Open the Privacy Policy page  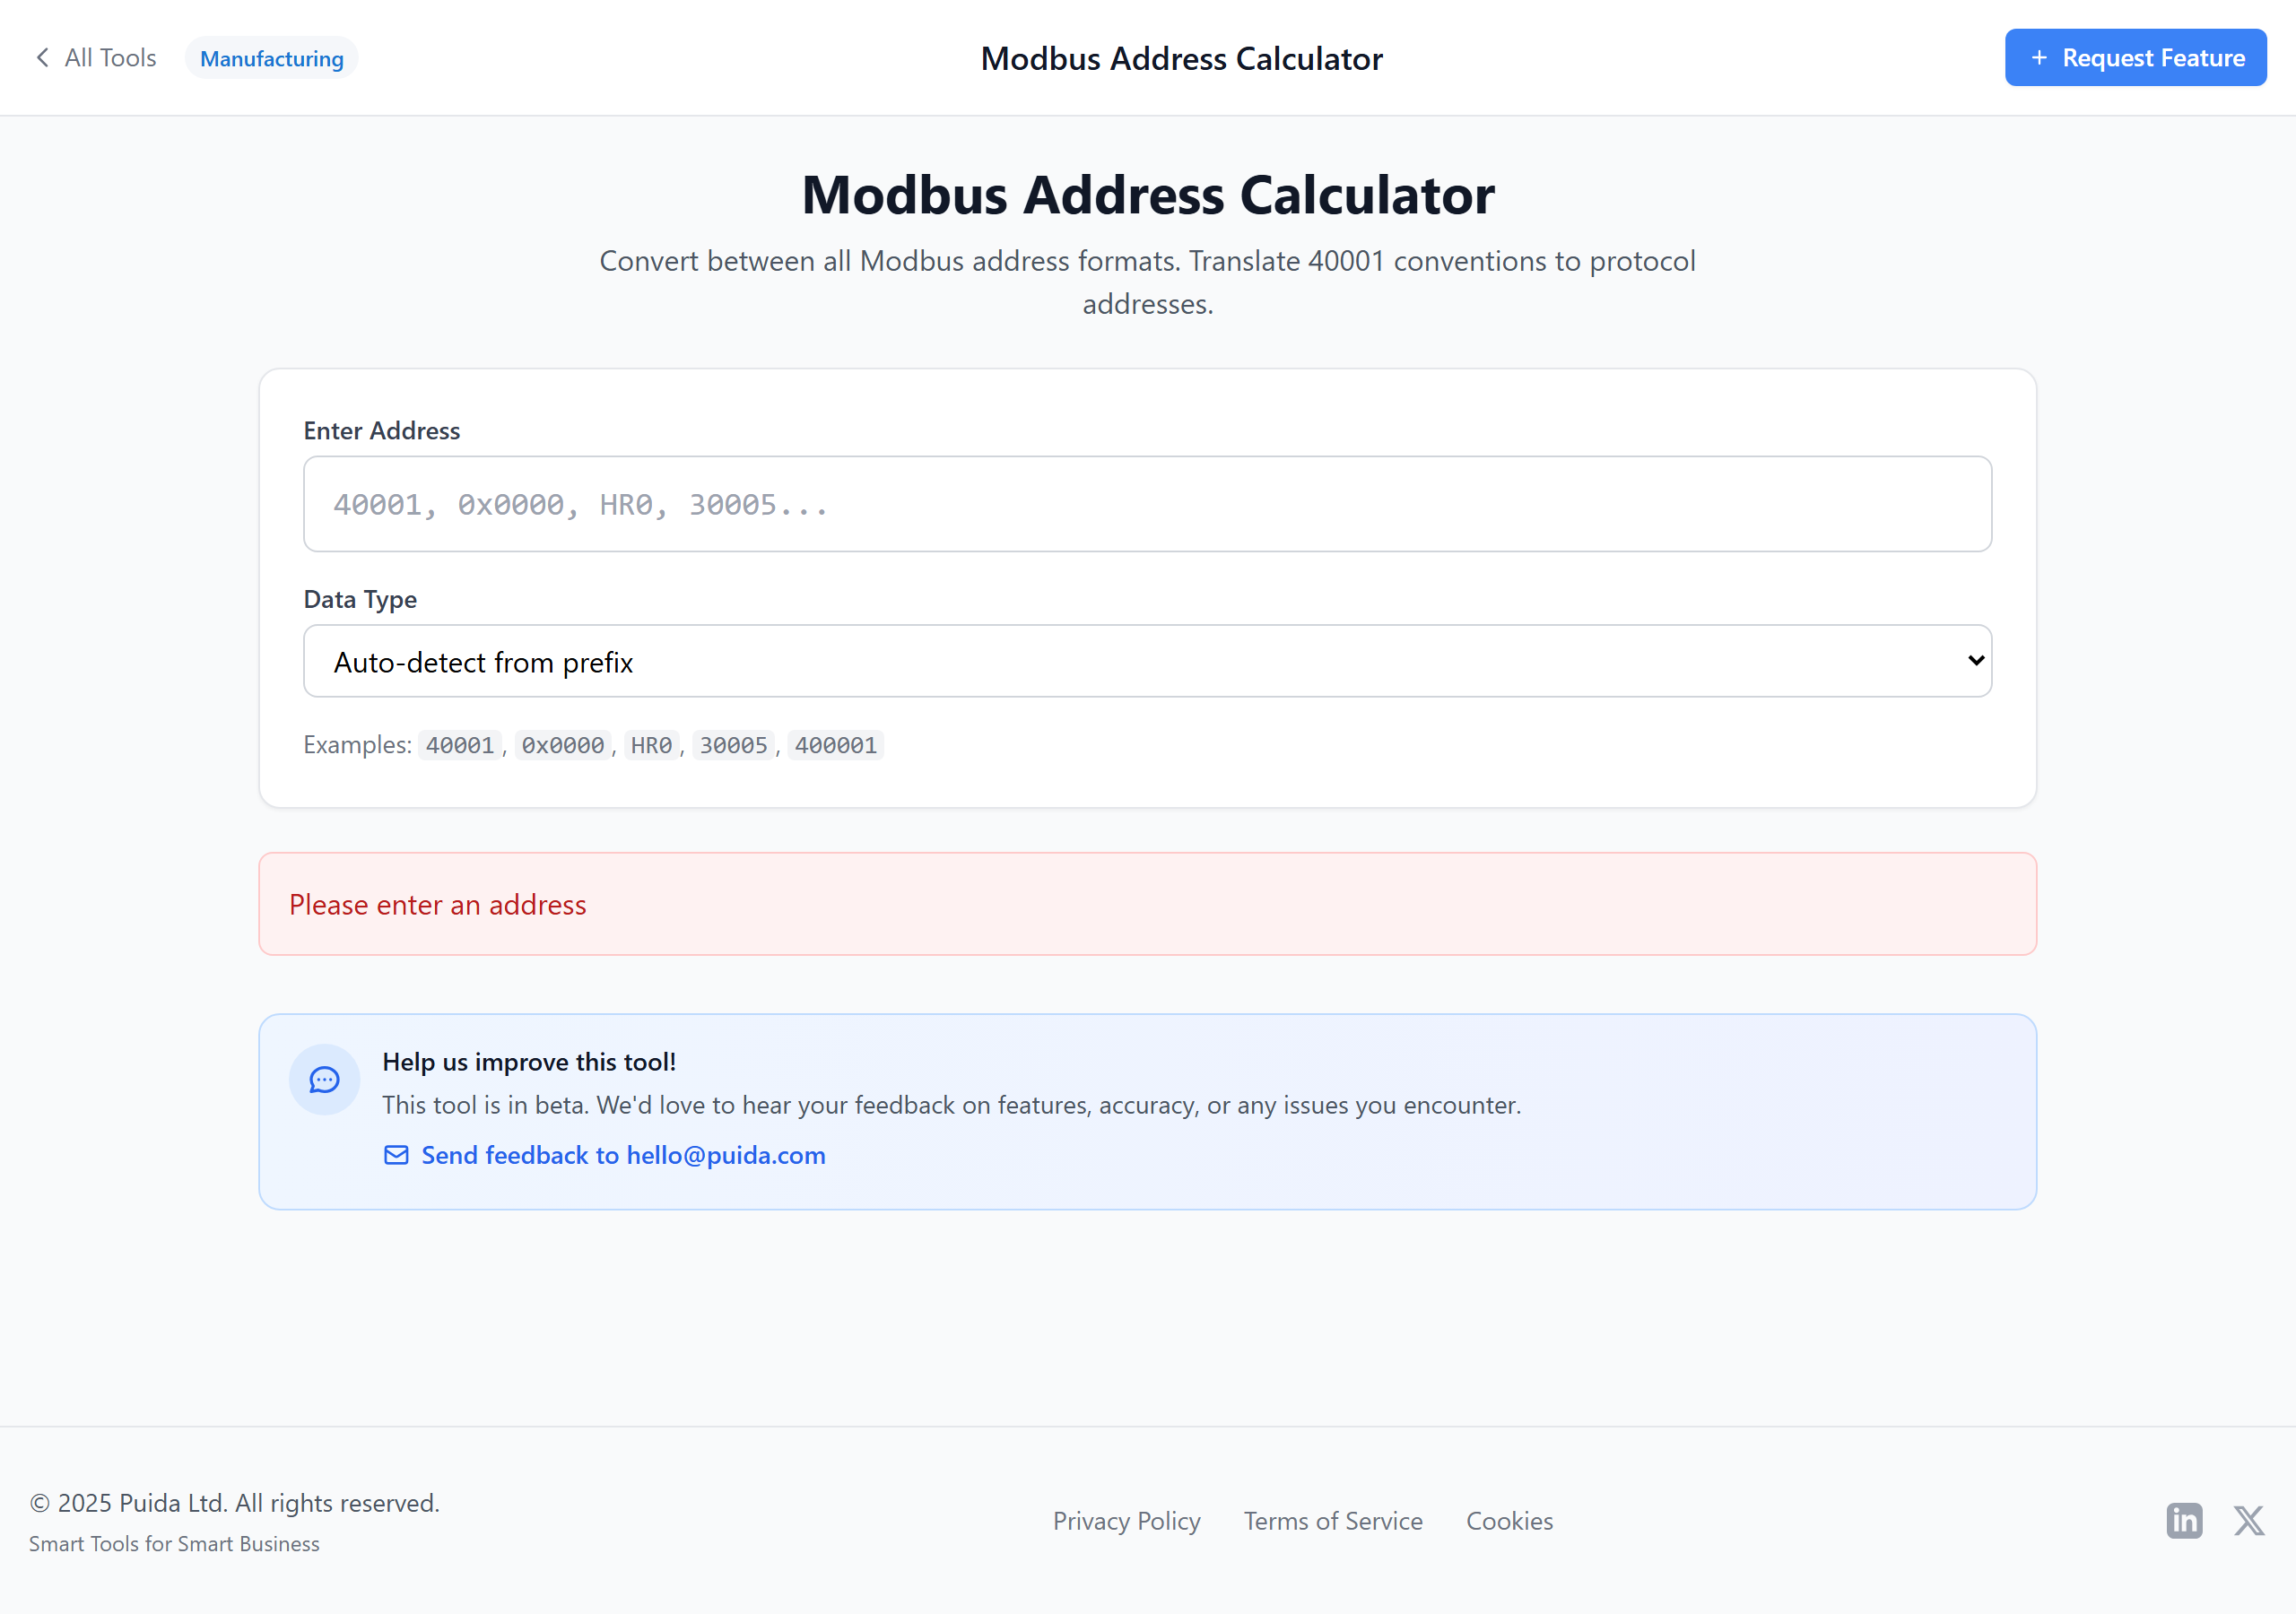1127,1520
